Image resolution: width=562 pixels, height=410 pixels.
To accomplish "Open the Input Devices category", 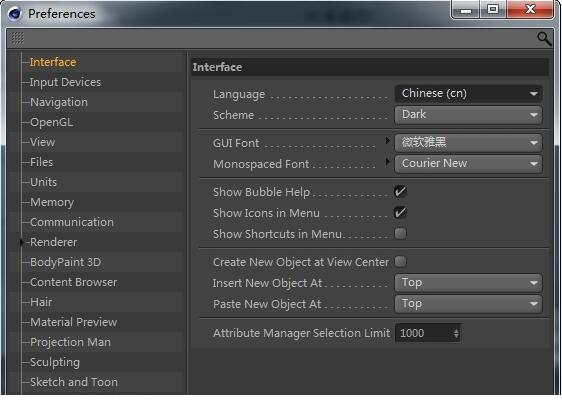I will point(65,82).
